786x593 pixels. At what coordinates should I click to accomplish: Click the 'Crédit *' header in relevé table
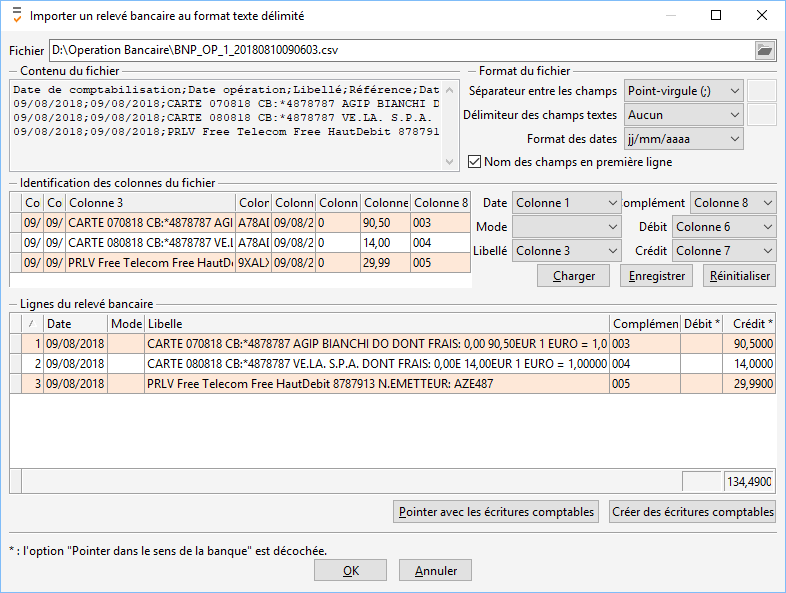pyautogui.click(x=748, y=324)
